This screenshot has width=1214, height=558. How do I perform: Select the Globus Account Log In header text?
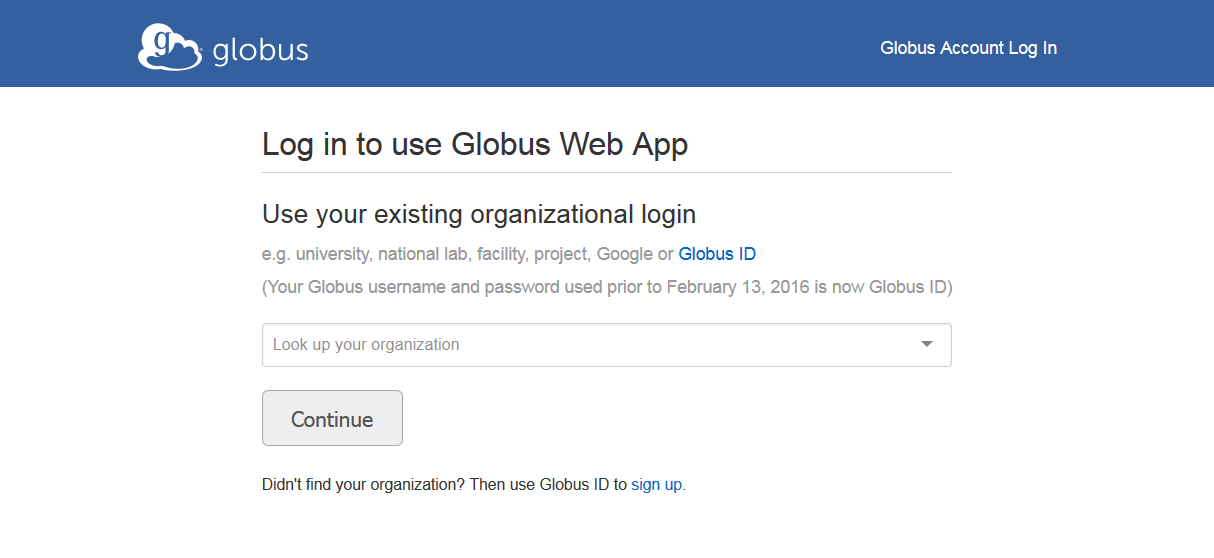click(x=968, y=48)
